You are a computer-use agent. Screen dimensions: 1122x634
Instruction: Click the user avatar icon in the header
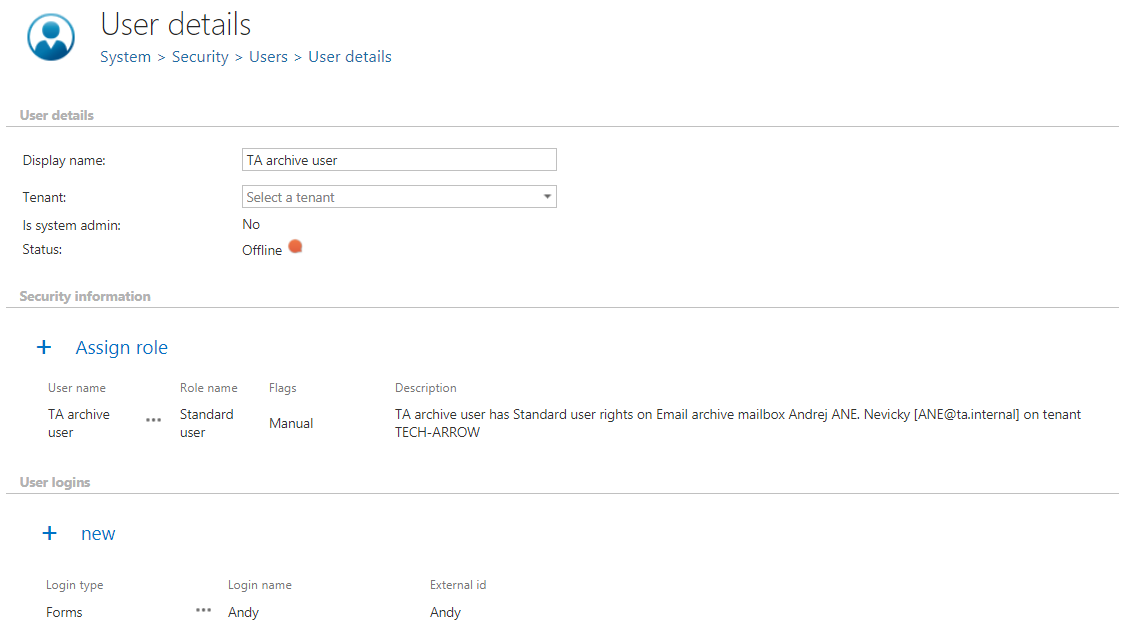coord(51,37)
